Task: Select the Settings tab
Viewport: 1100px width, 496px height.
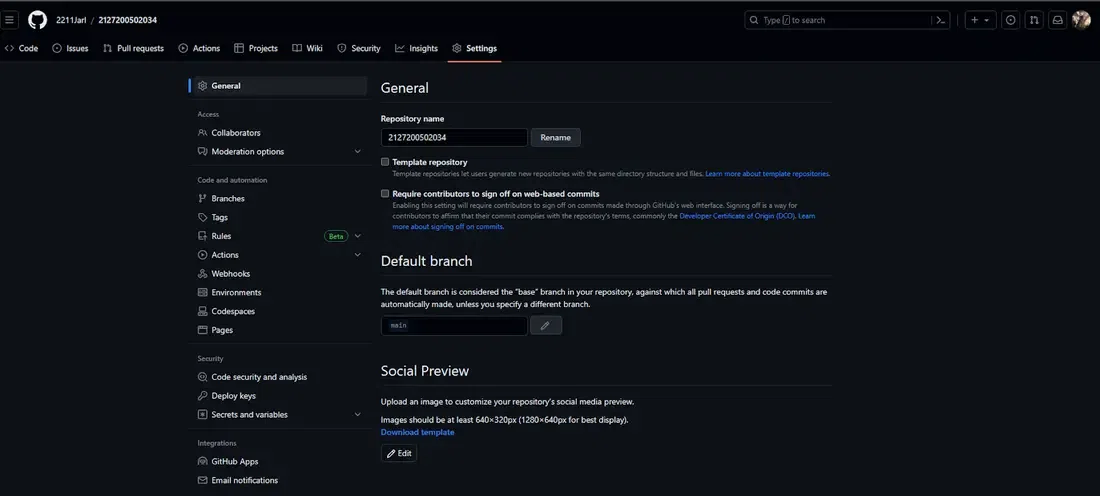Action: click(474, 48)
